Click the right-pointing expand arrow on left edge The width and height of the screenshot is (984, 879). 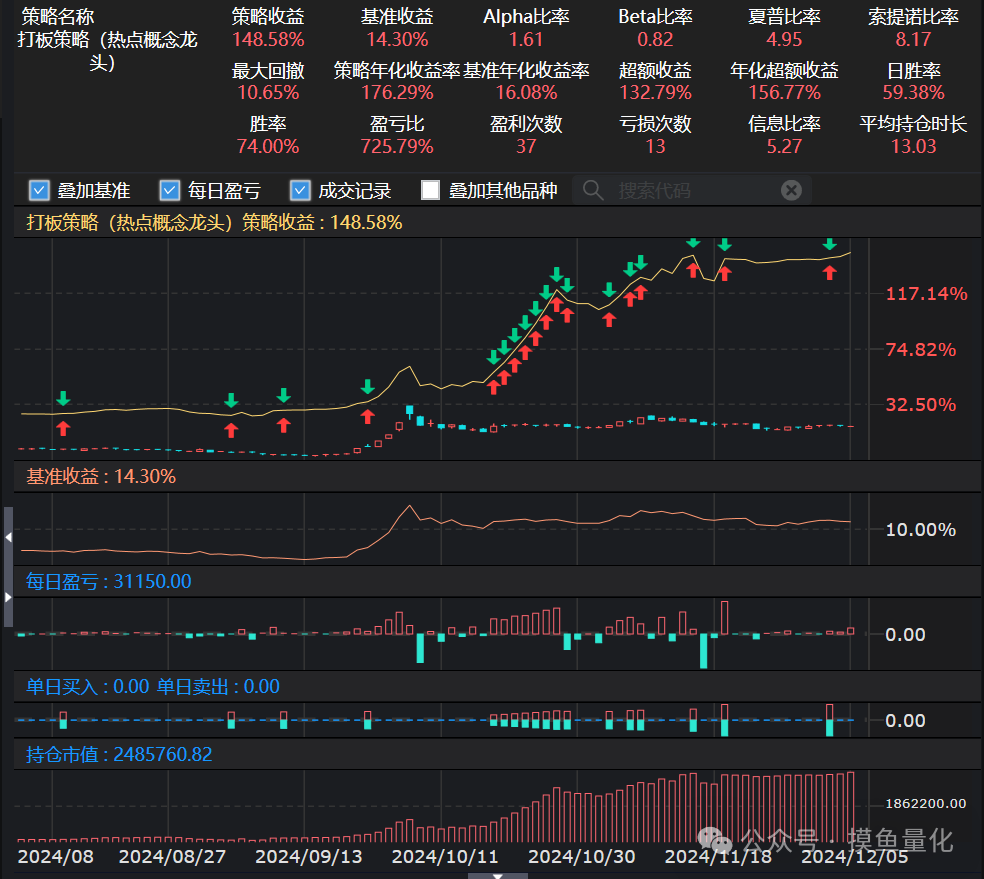(x=8, y=597)
